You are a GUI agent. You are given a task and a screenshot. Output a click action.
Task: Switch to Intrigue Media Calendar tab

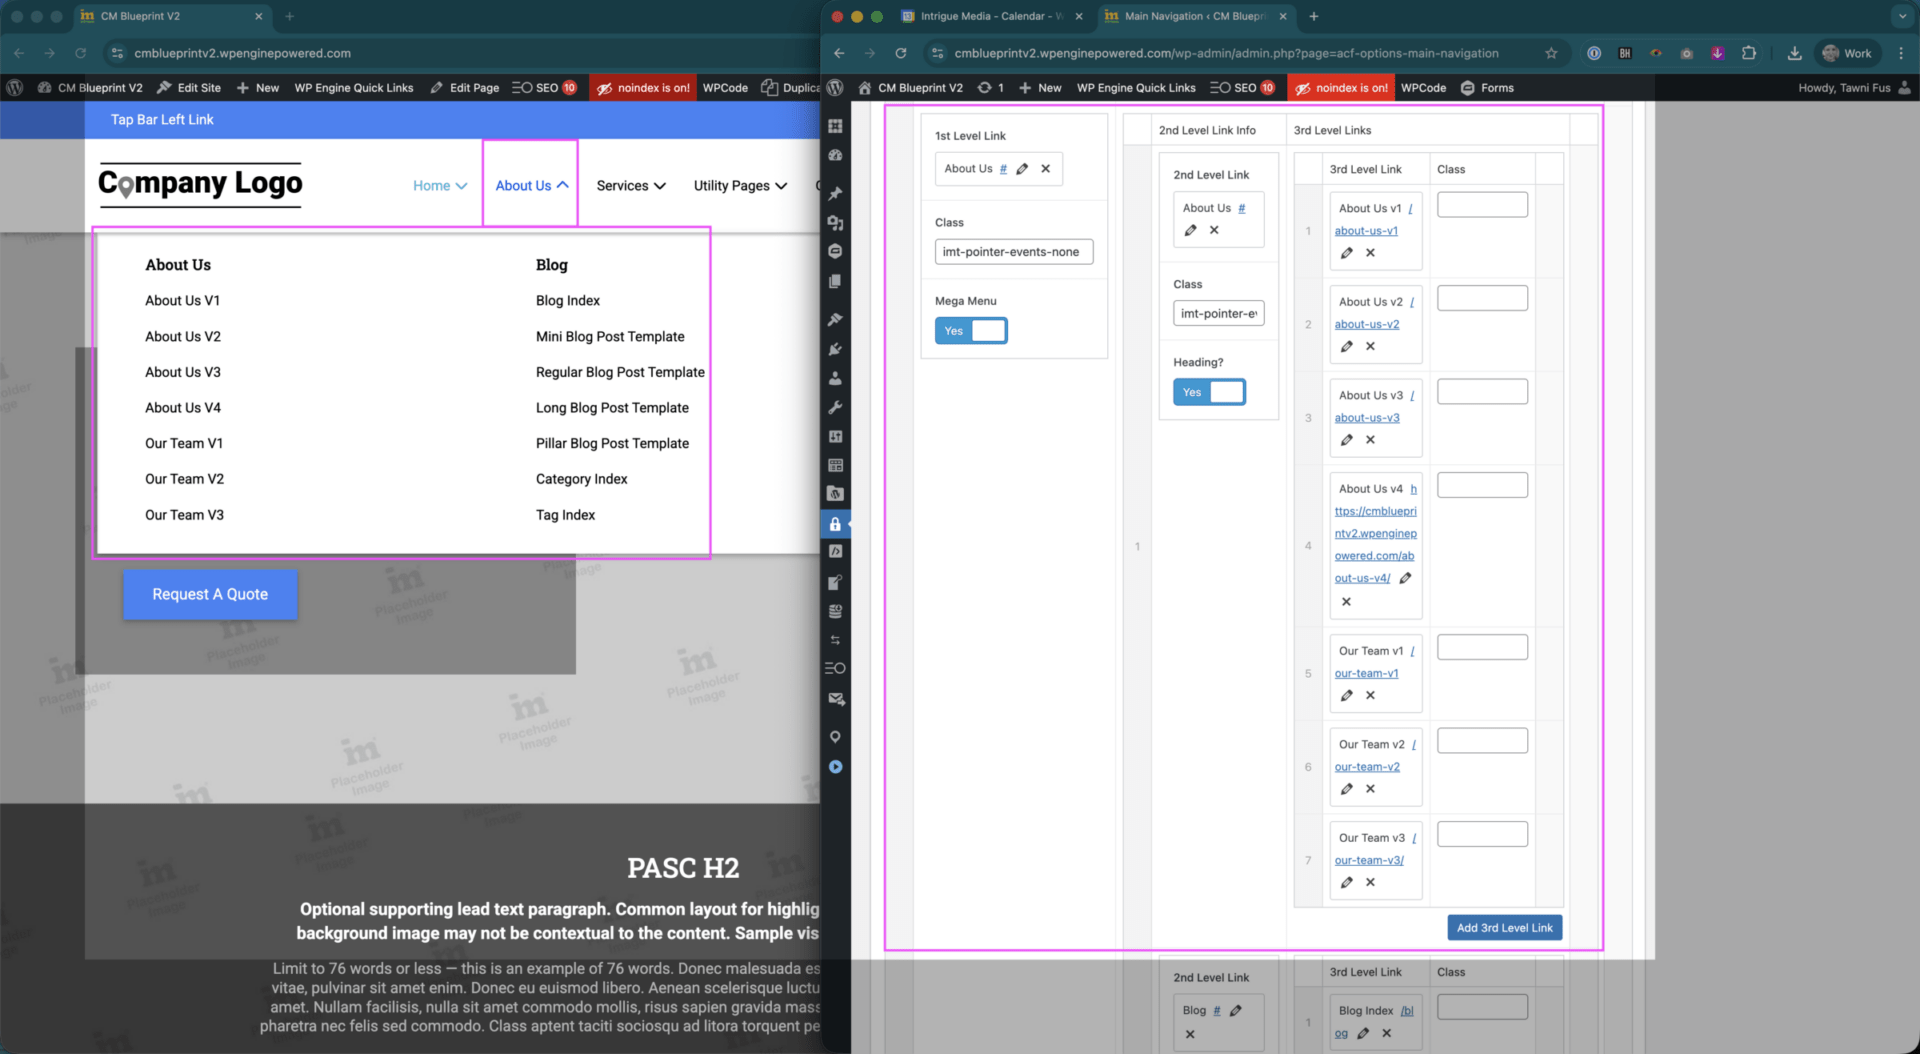pos(985,16)
